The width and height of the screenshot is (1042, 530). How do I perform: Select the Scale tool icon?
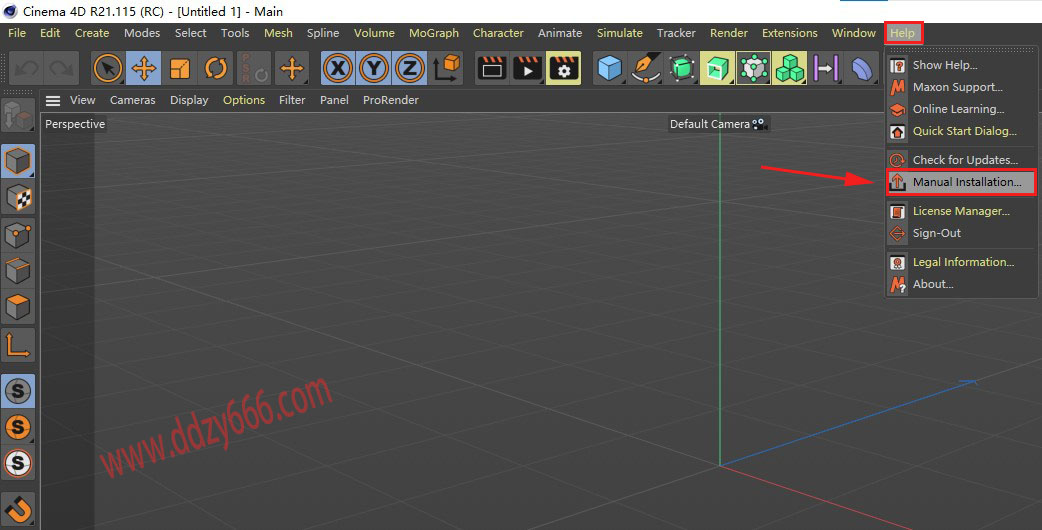[179, 68]
